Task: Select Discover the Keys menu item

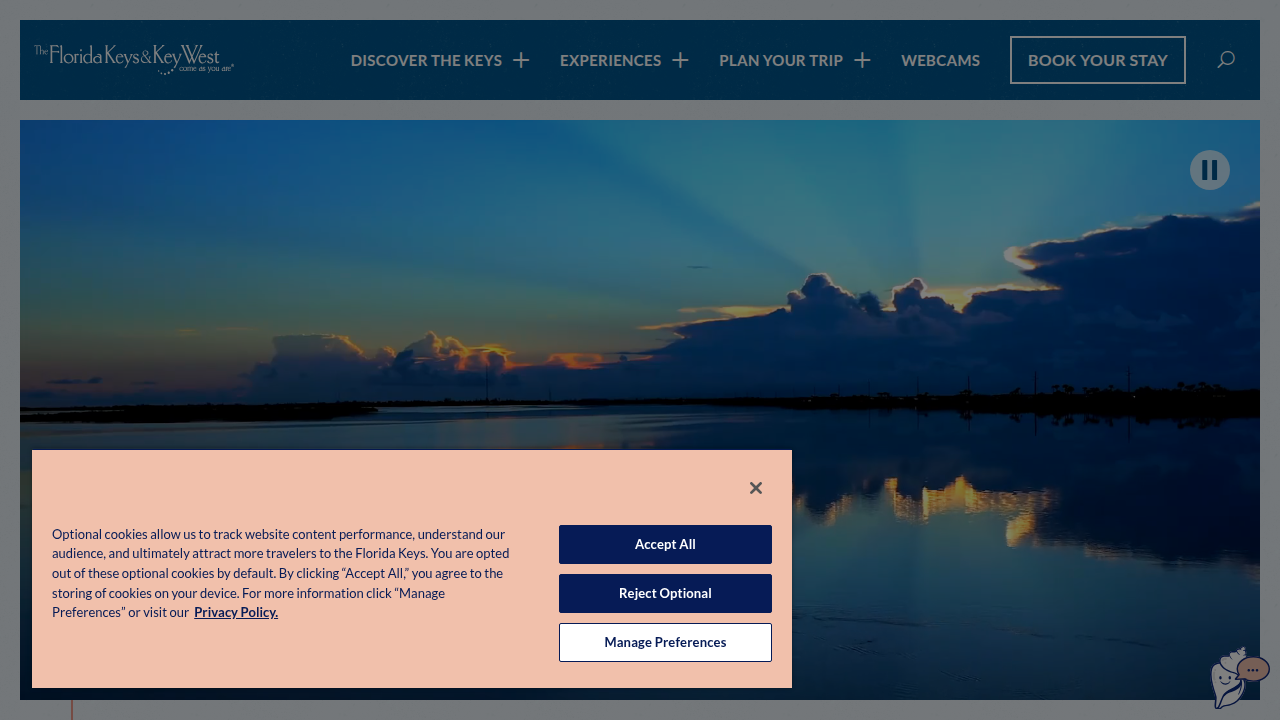Action: [427, 60]
